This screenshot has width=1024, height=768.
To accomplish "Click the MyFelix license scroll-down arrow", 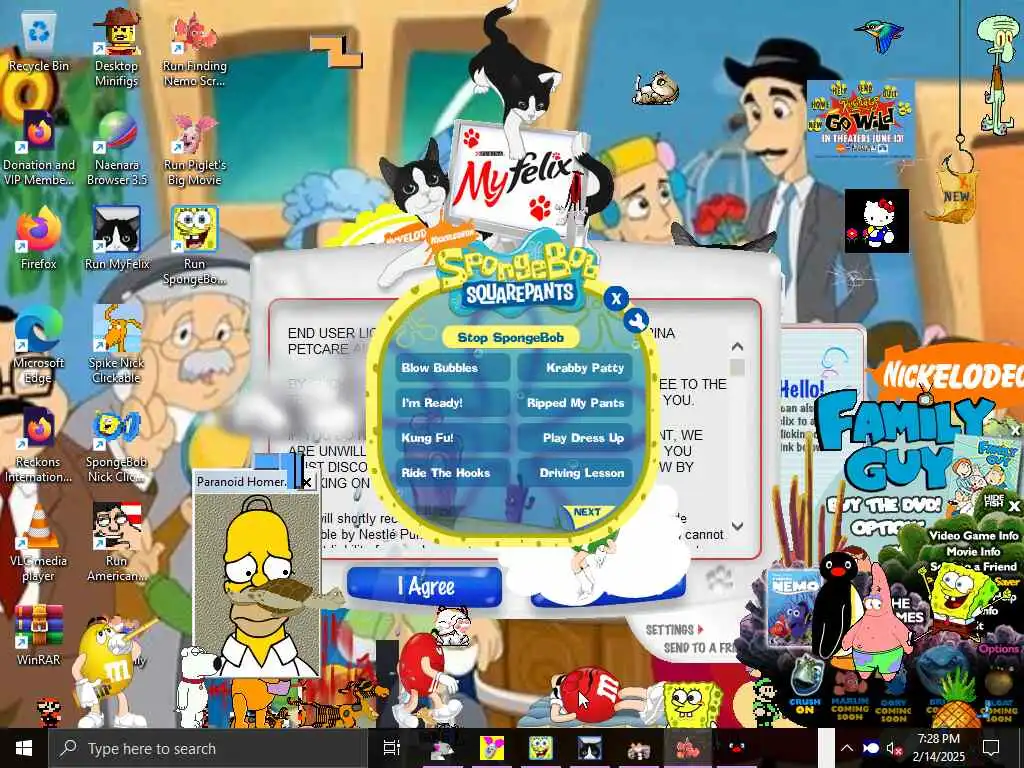I will [x=737, y=526].
